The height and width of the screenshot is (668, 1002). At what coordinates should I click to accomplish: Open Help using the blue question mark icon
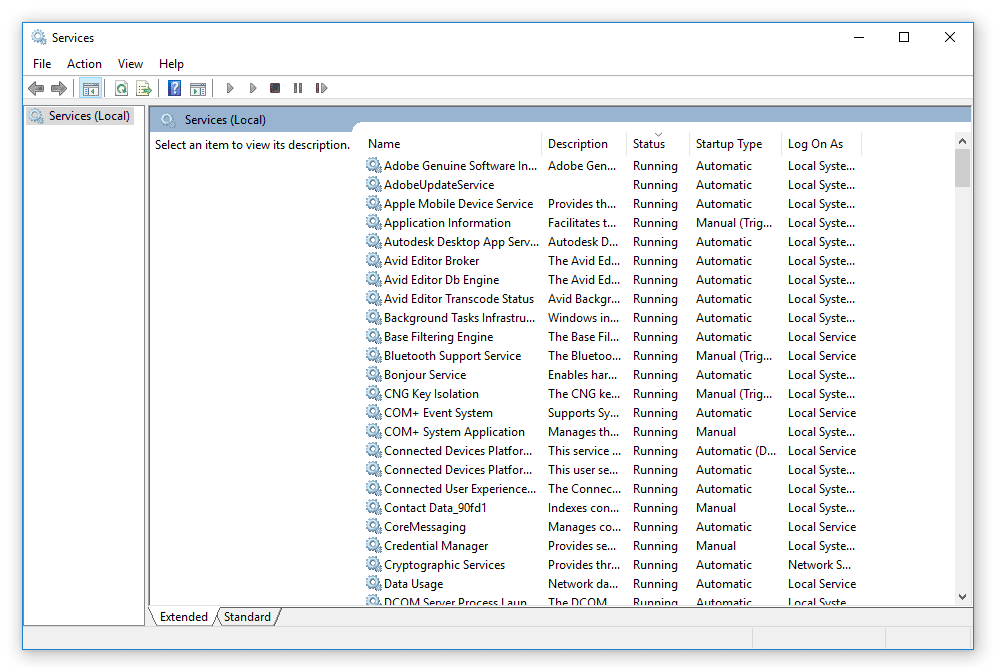tap(174, 88)
